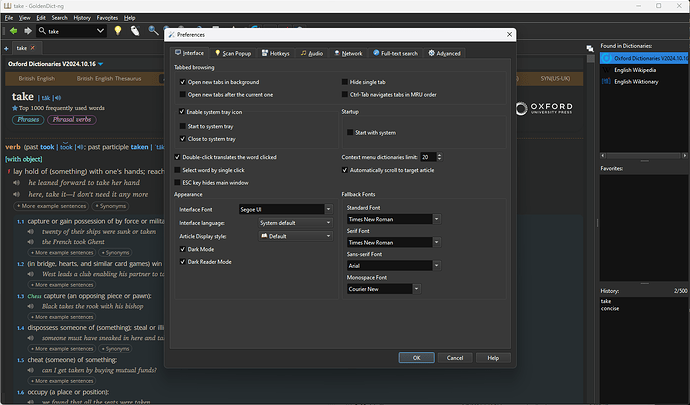Image resolution: width=690 pixels, height=405 pixels.
Task: Toggle 'Open new tabs in background' checkbox
Action: coord(182,82)
